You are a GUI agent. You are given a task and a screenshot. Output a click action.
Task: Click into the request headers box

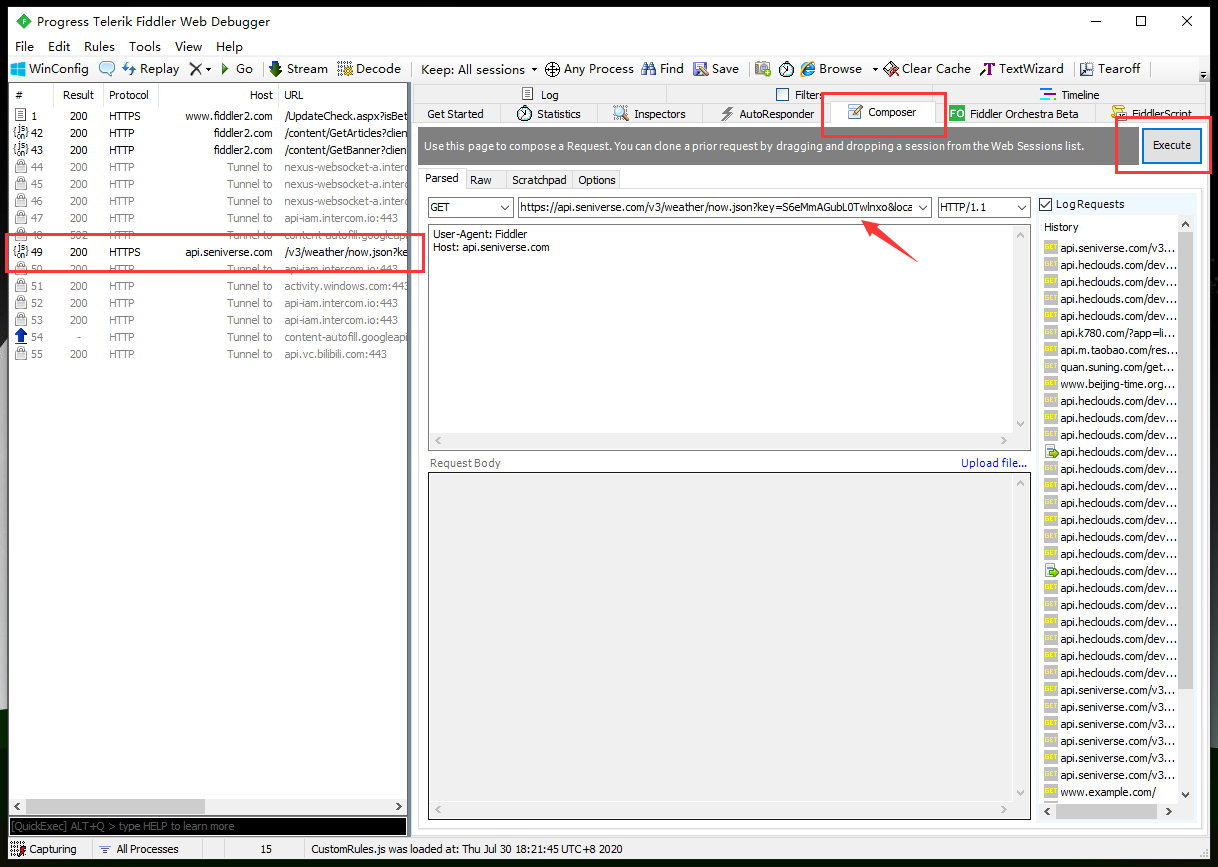click(x=721, y=330)
